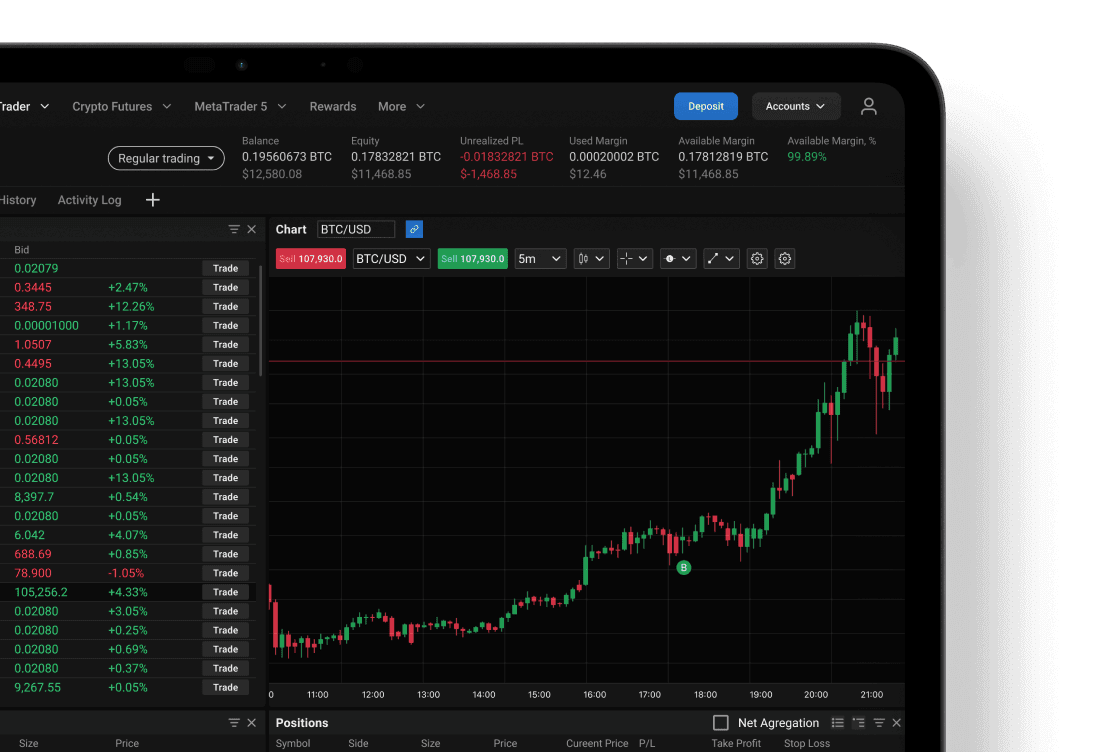Open the Rewards menu item

point(332,106)
